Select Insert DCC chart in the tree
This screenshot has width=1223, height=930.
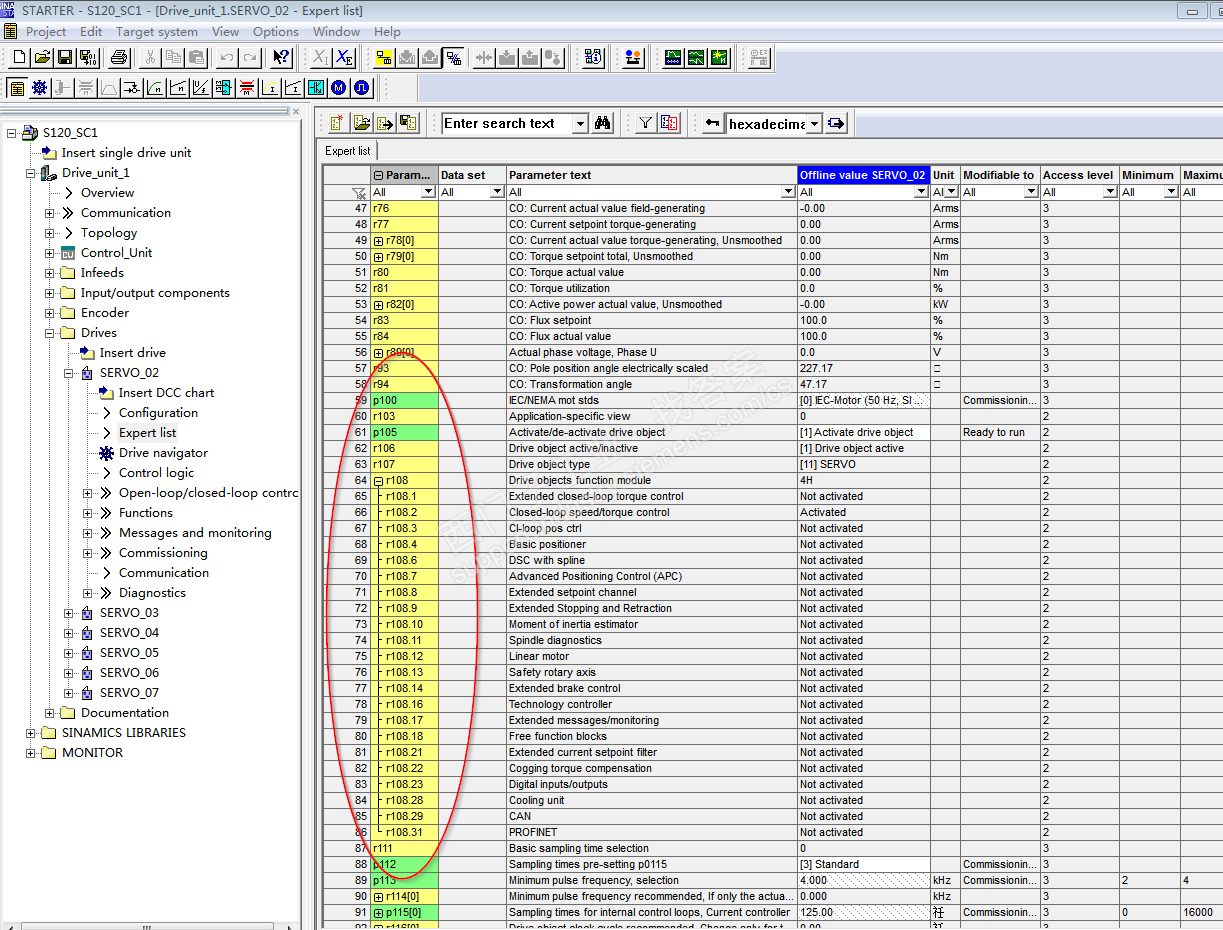(166, 393)
